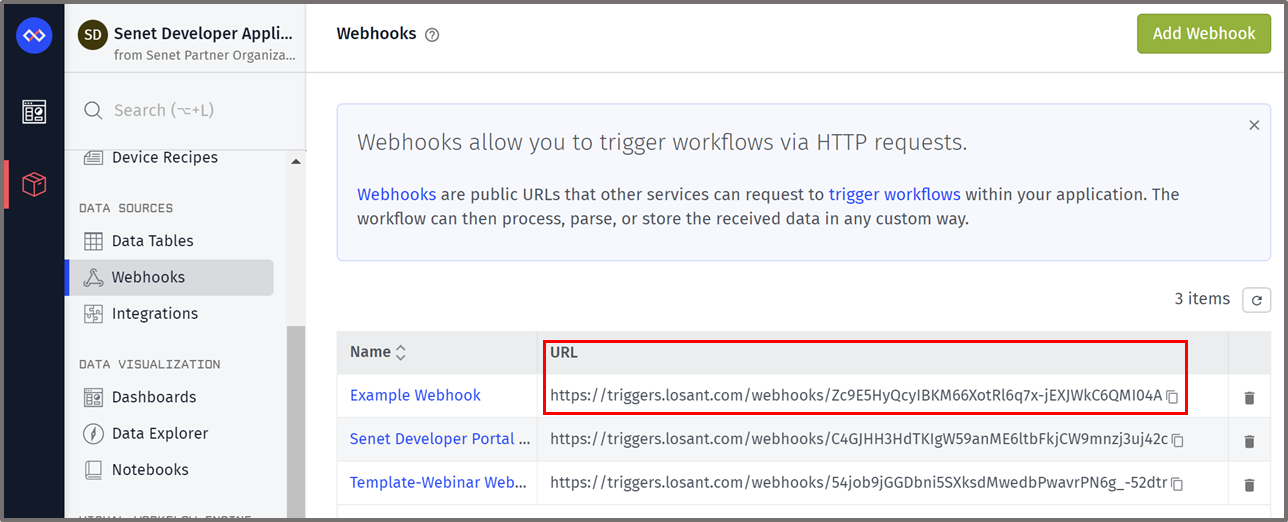Click the Add Webhook button
This screenshot has width=1288, height=522.
tap(1204, 34)
